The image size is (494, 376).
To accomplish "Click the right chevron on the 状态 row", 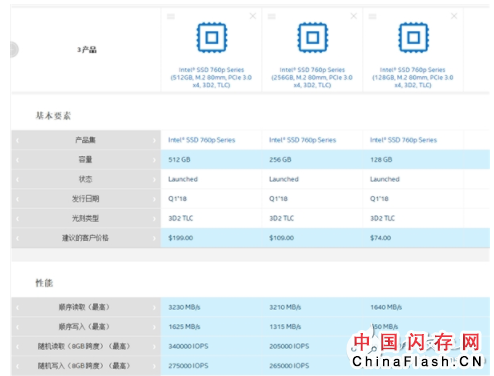I will tap(154, 179).
